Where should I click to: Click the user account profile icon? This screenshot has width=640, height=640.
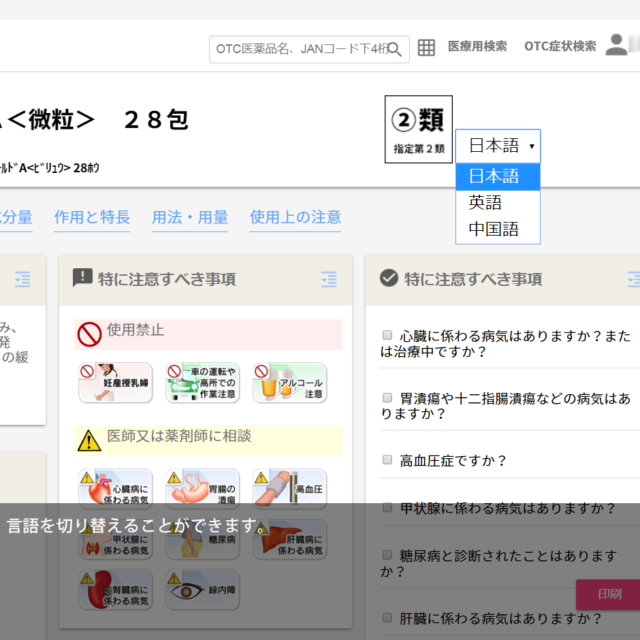click(618, 45)
